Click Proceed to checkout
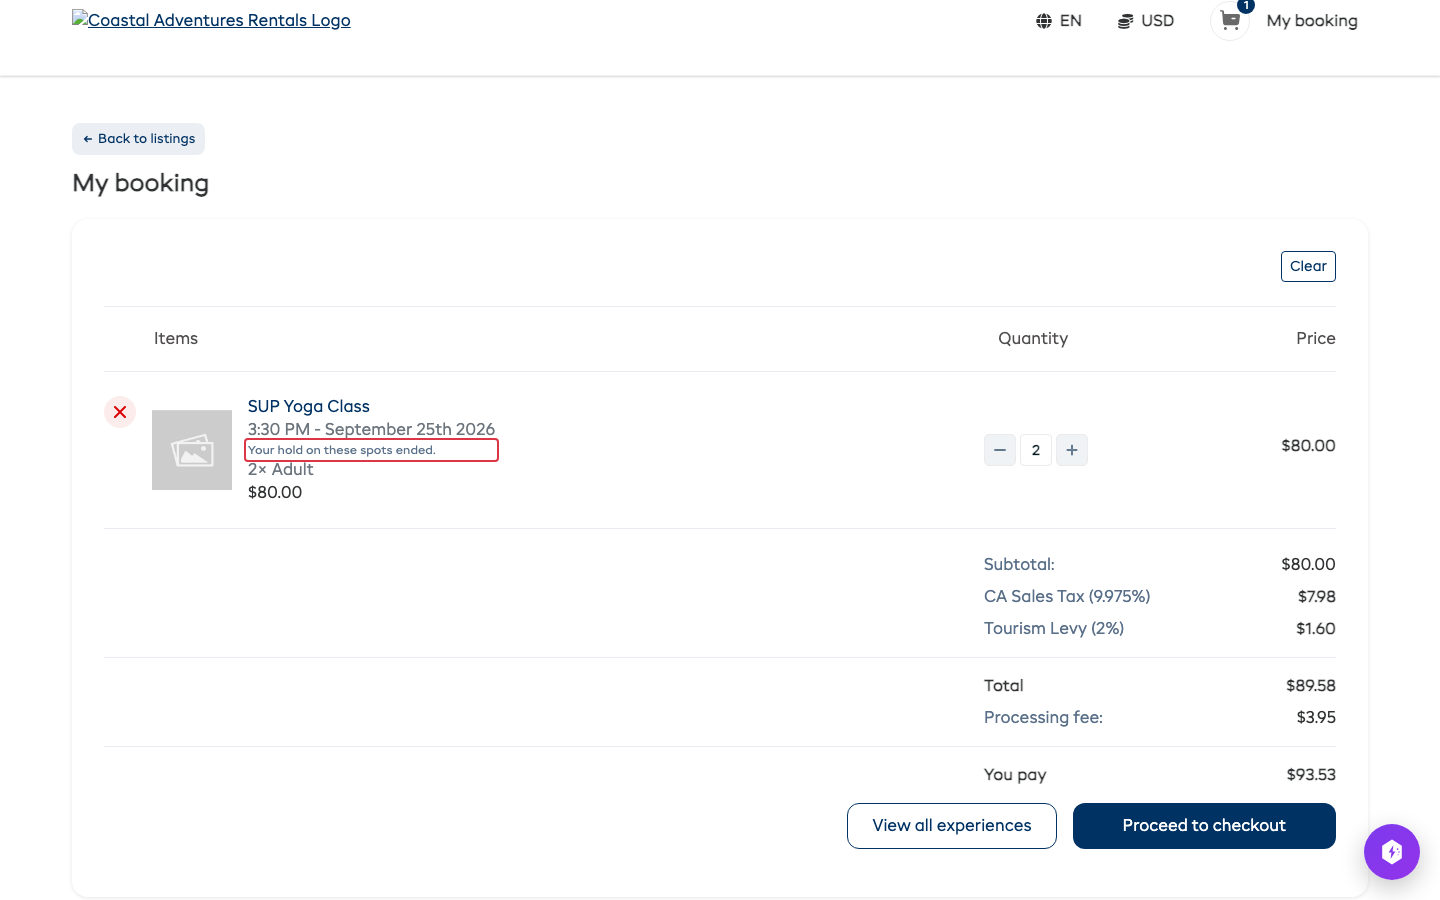The width and height of the screenshot is (1440, 900). [x=1204, y=826]
